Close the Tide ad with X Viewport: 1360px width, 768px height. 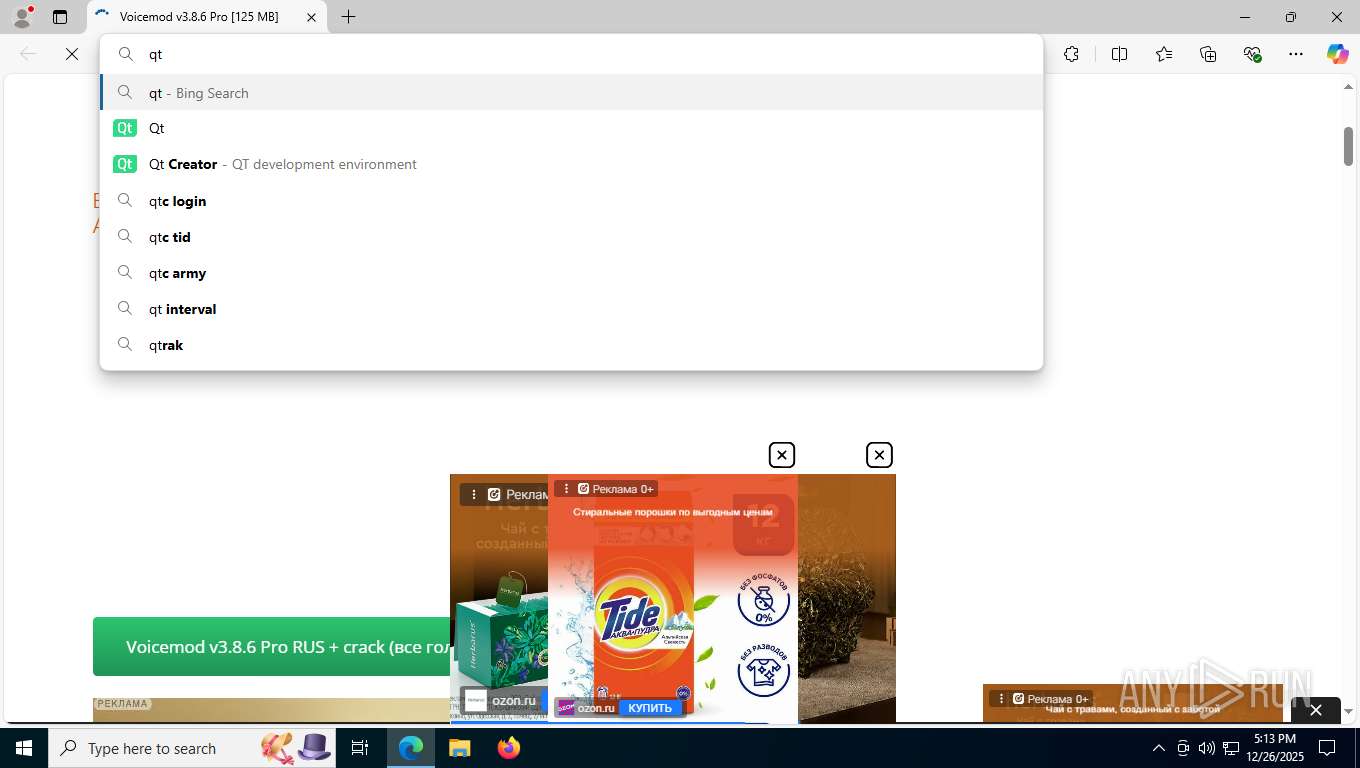pos(781,455)
